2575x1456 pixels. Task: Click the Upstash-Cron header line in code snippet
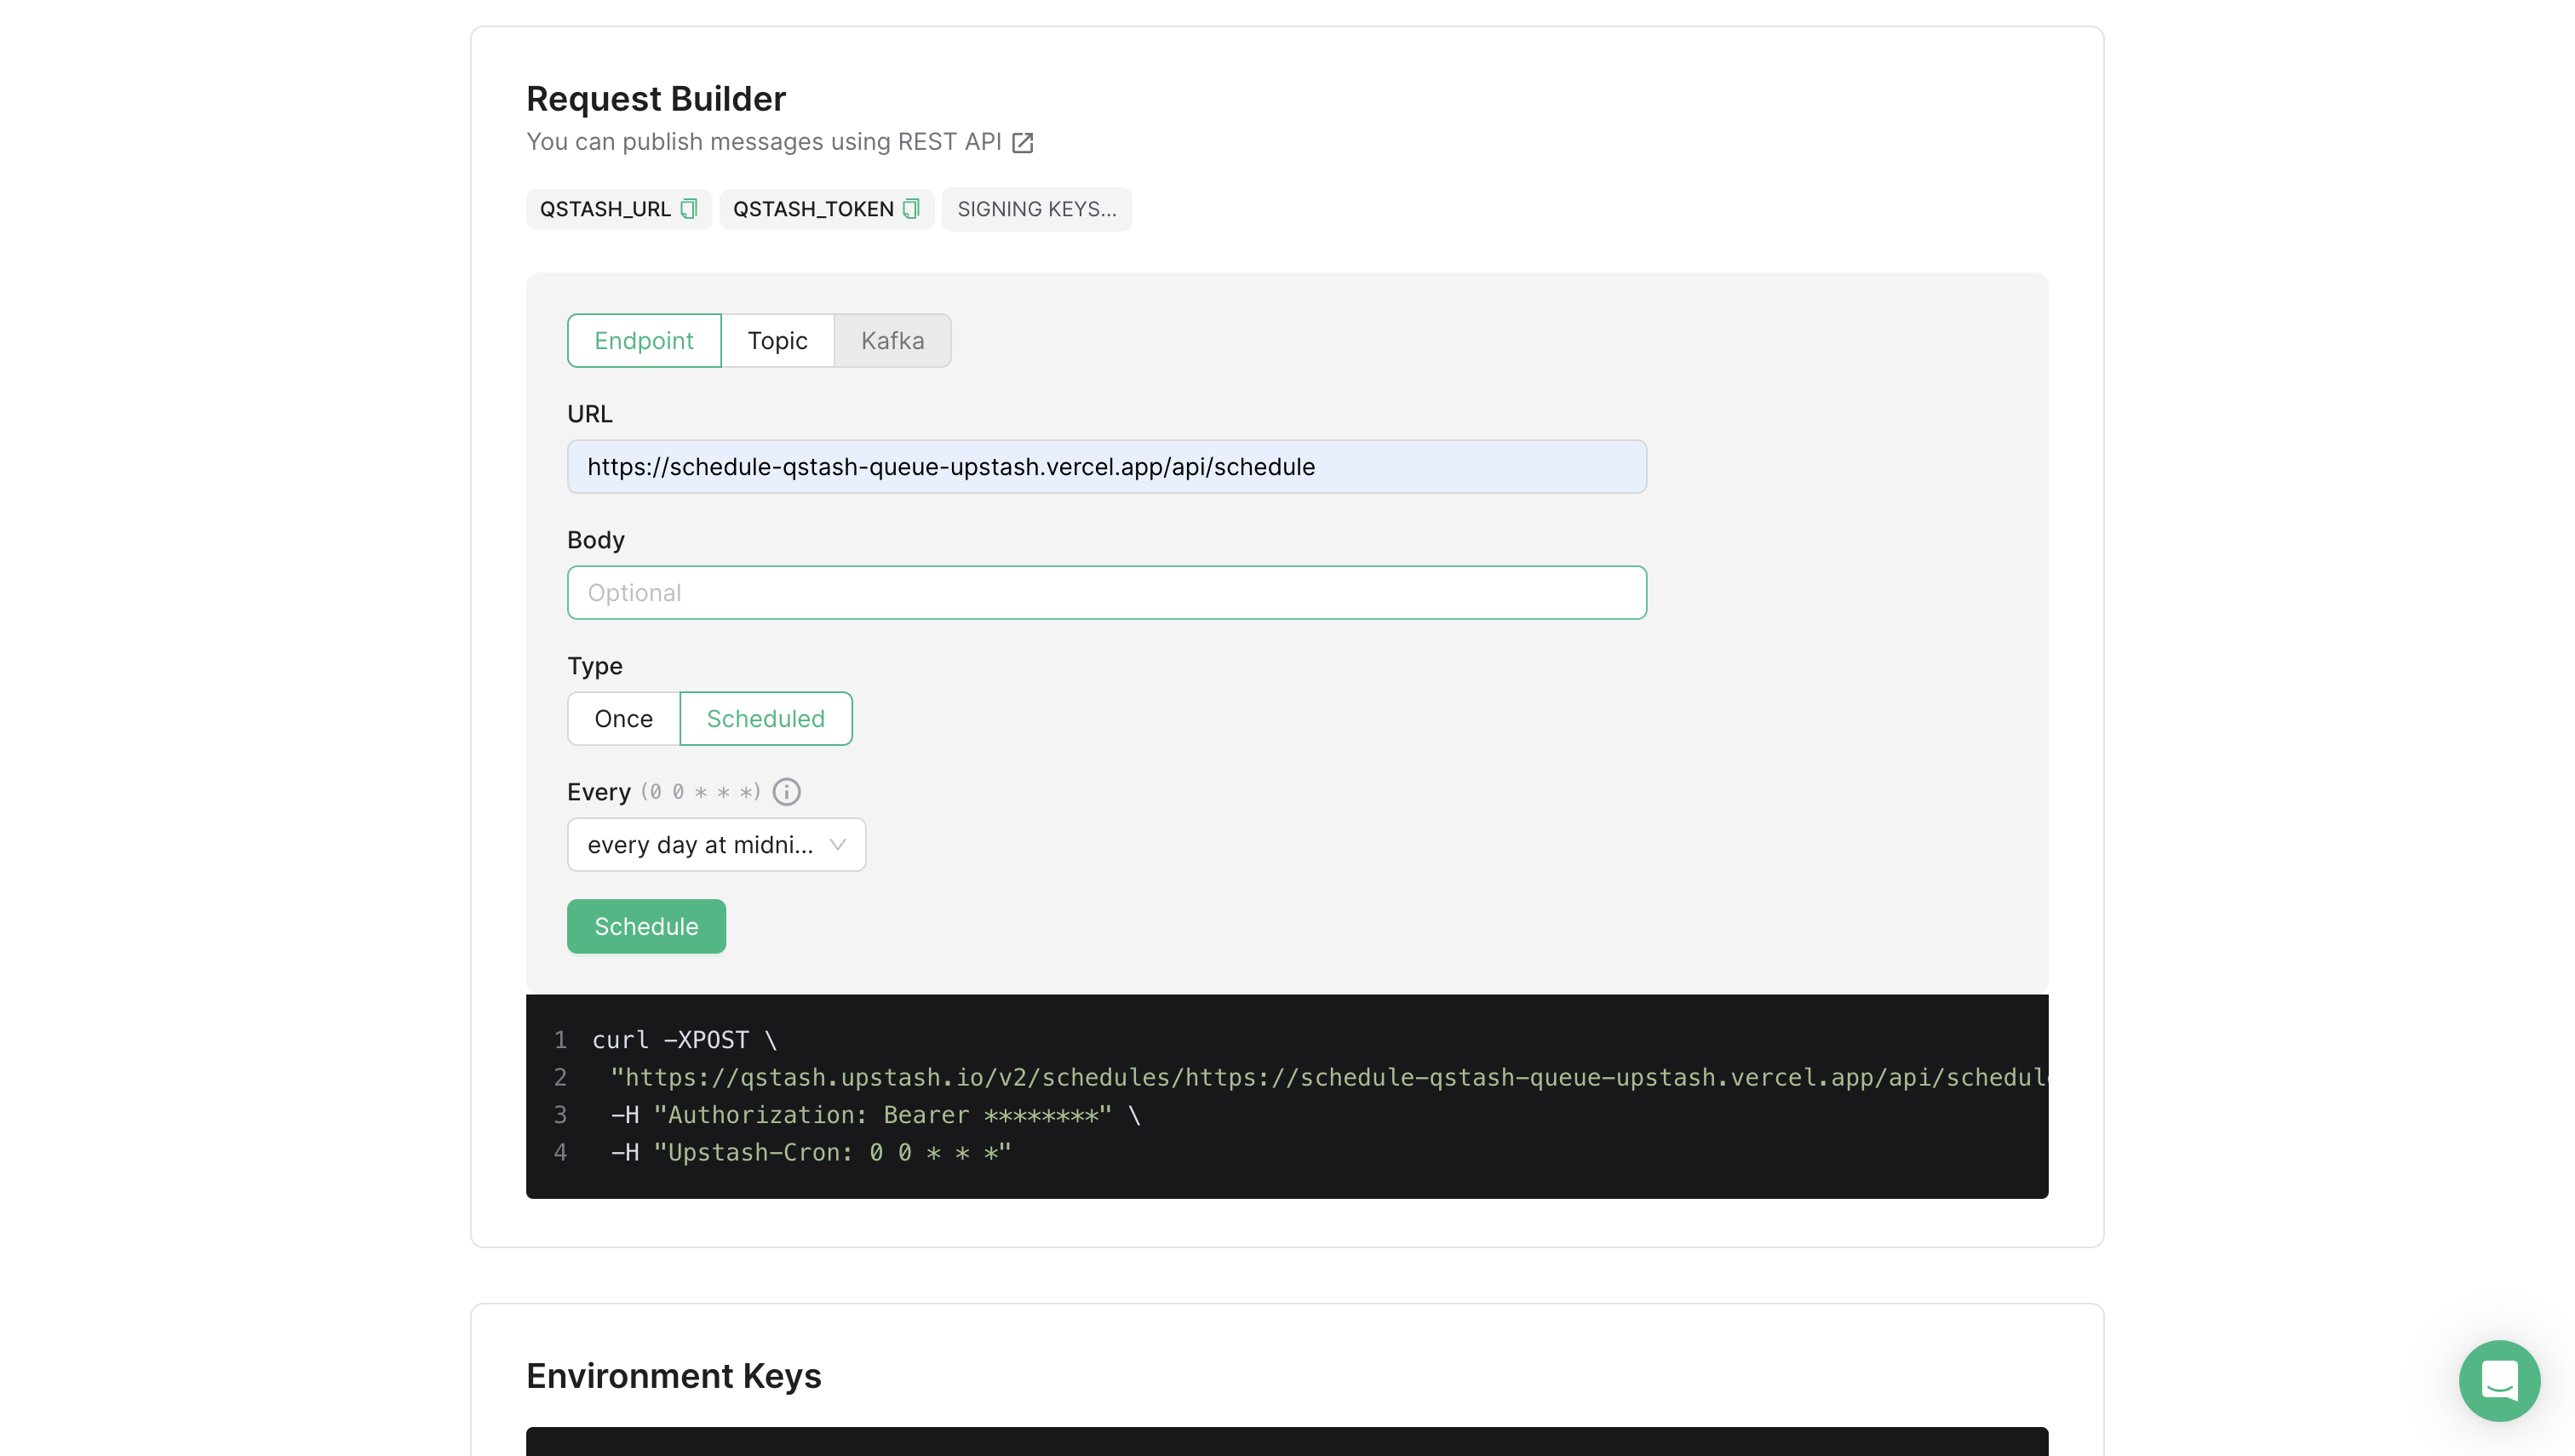click(809, 1152)
